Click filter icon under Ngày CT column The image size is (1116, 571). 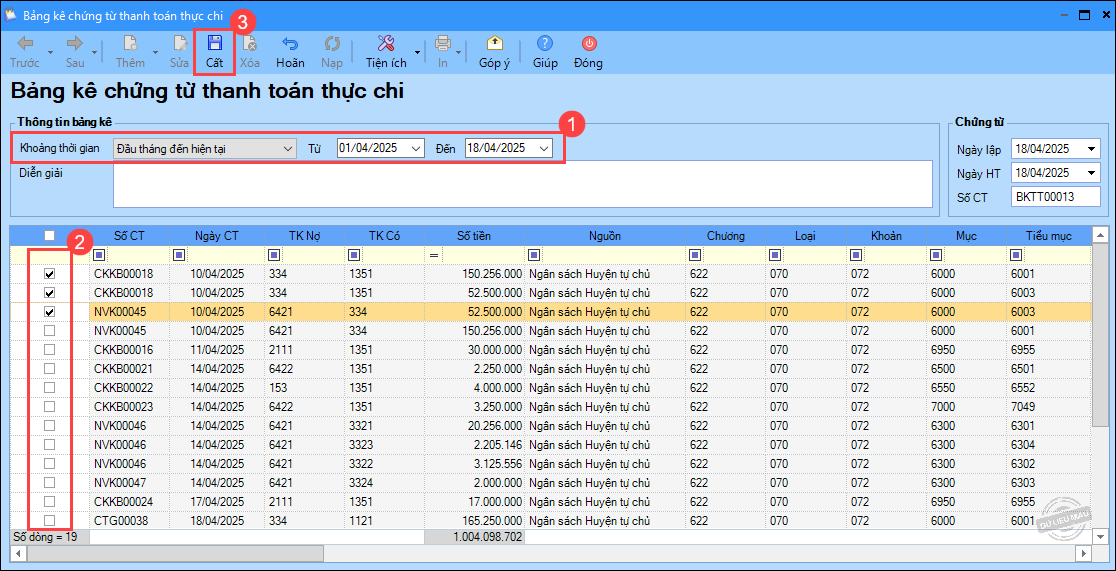(178, 254)
